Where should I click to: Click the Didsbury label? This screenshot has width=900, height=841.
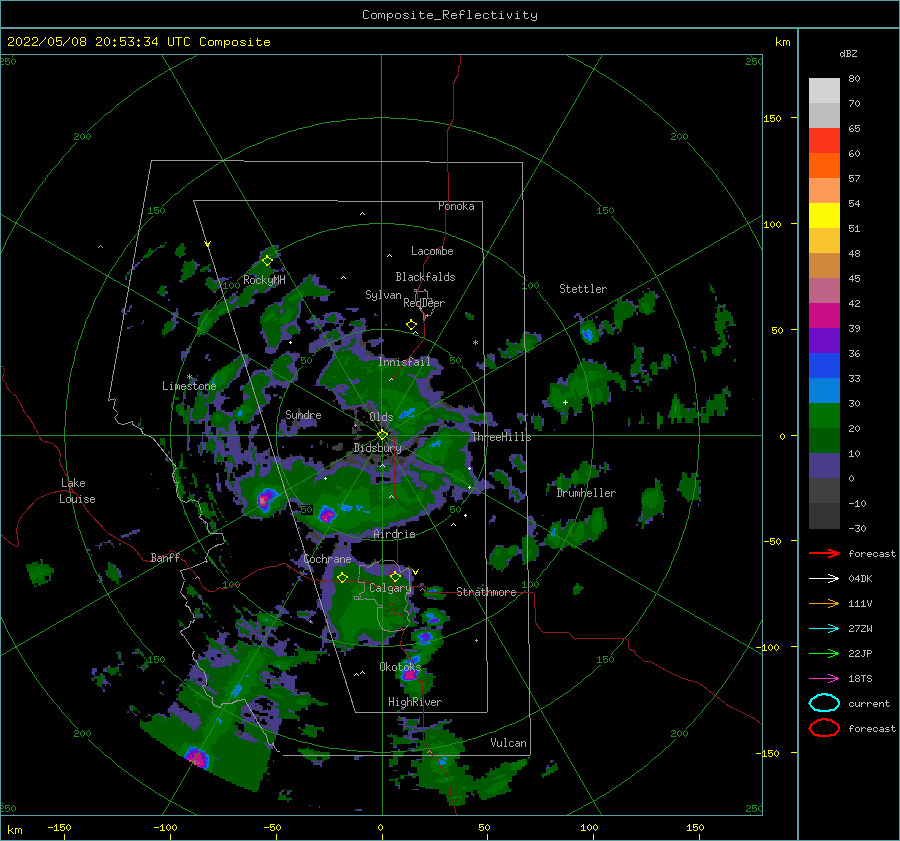coord(377,448)
